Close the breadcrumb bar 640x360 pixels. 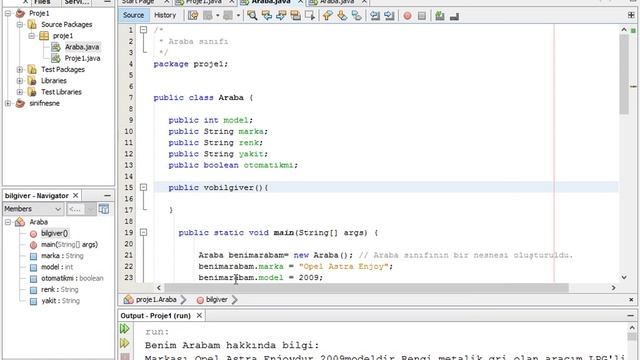pyautogui.click(x=631, y=300)
